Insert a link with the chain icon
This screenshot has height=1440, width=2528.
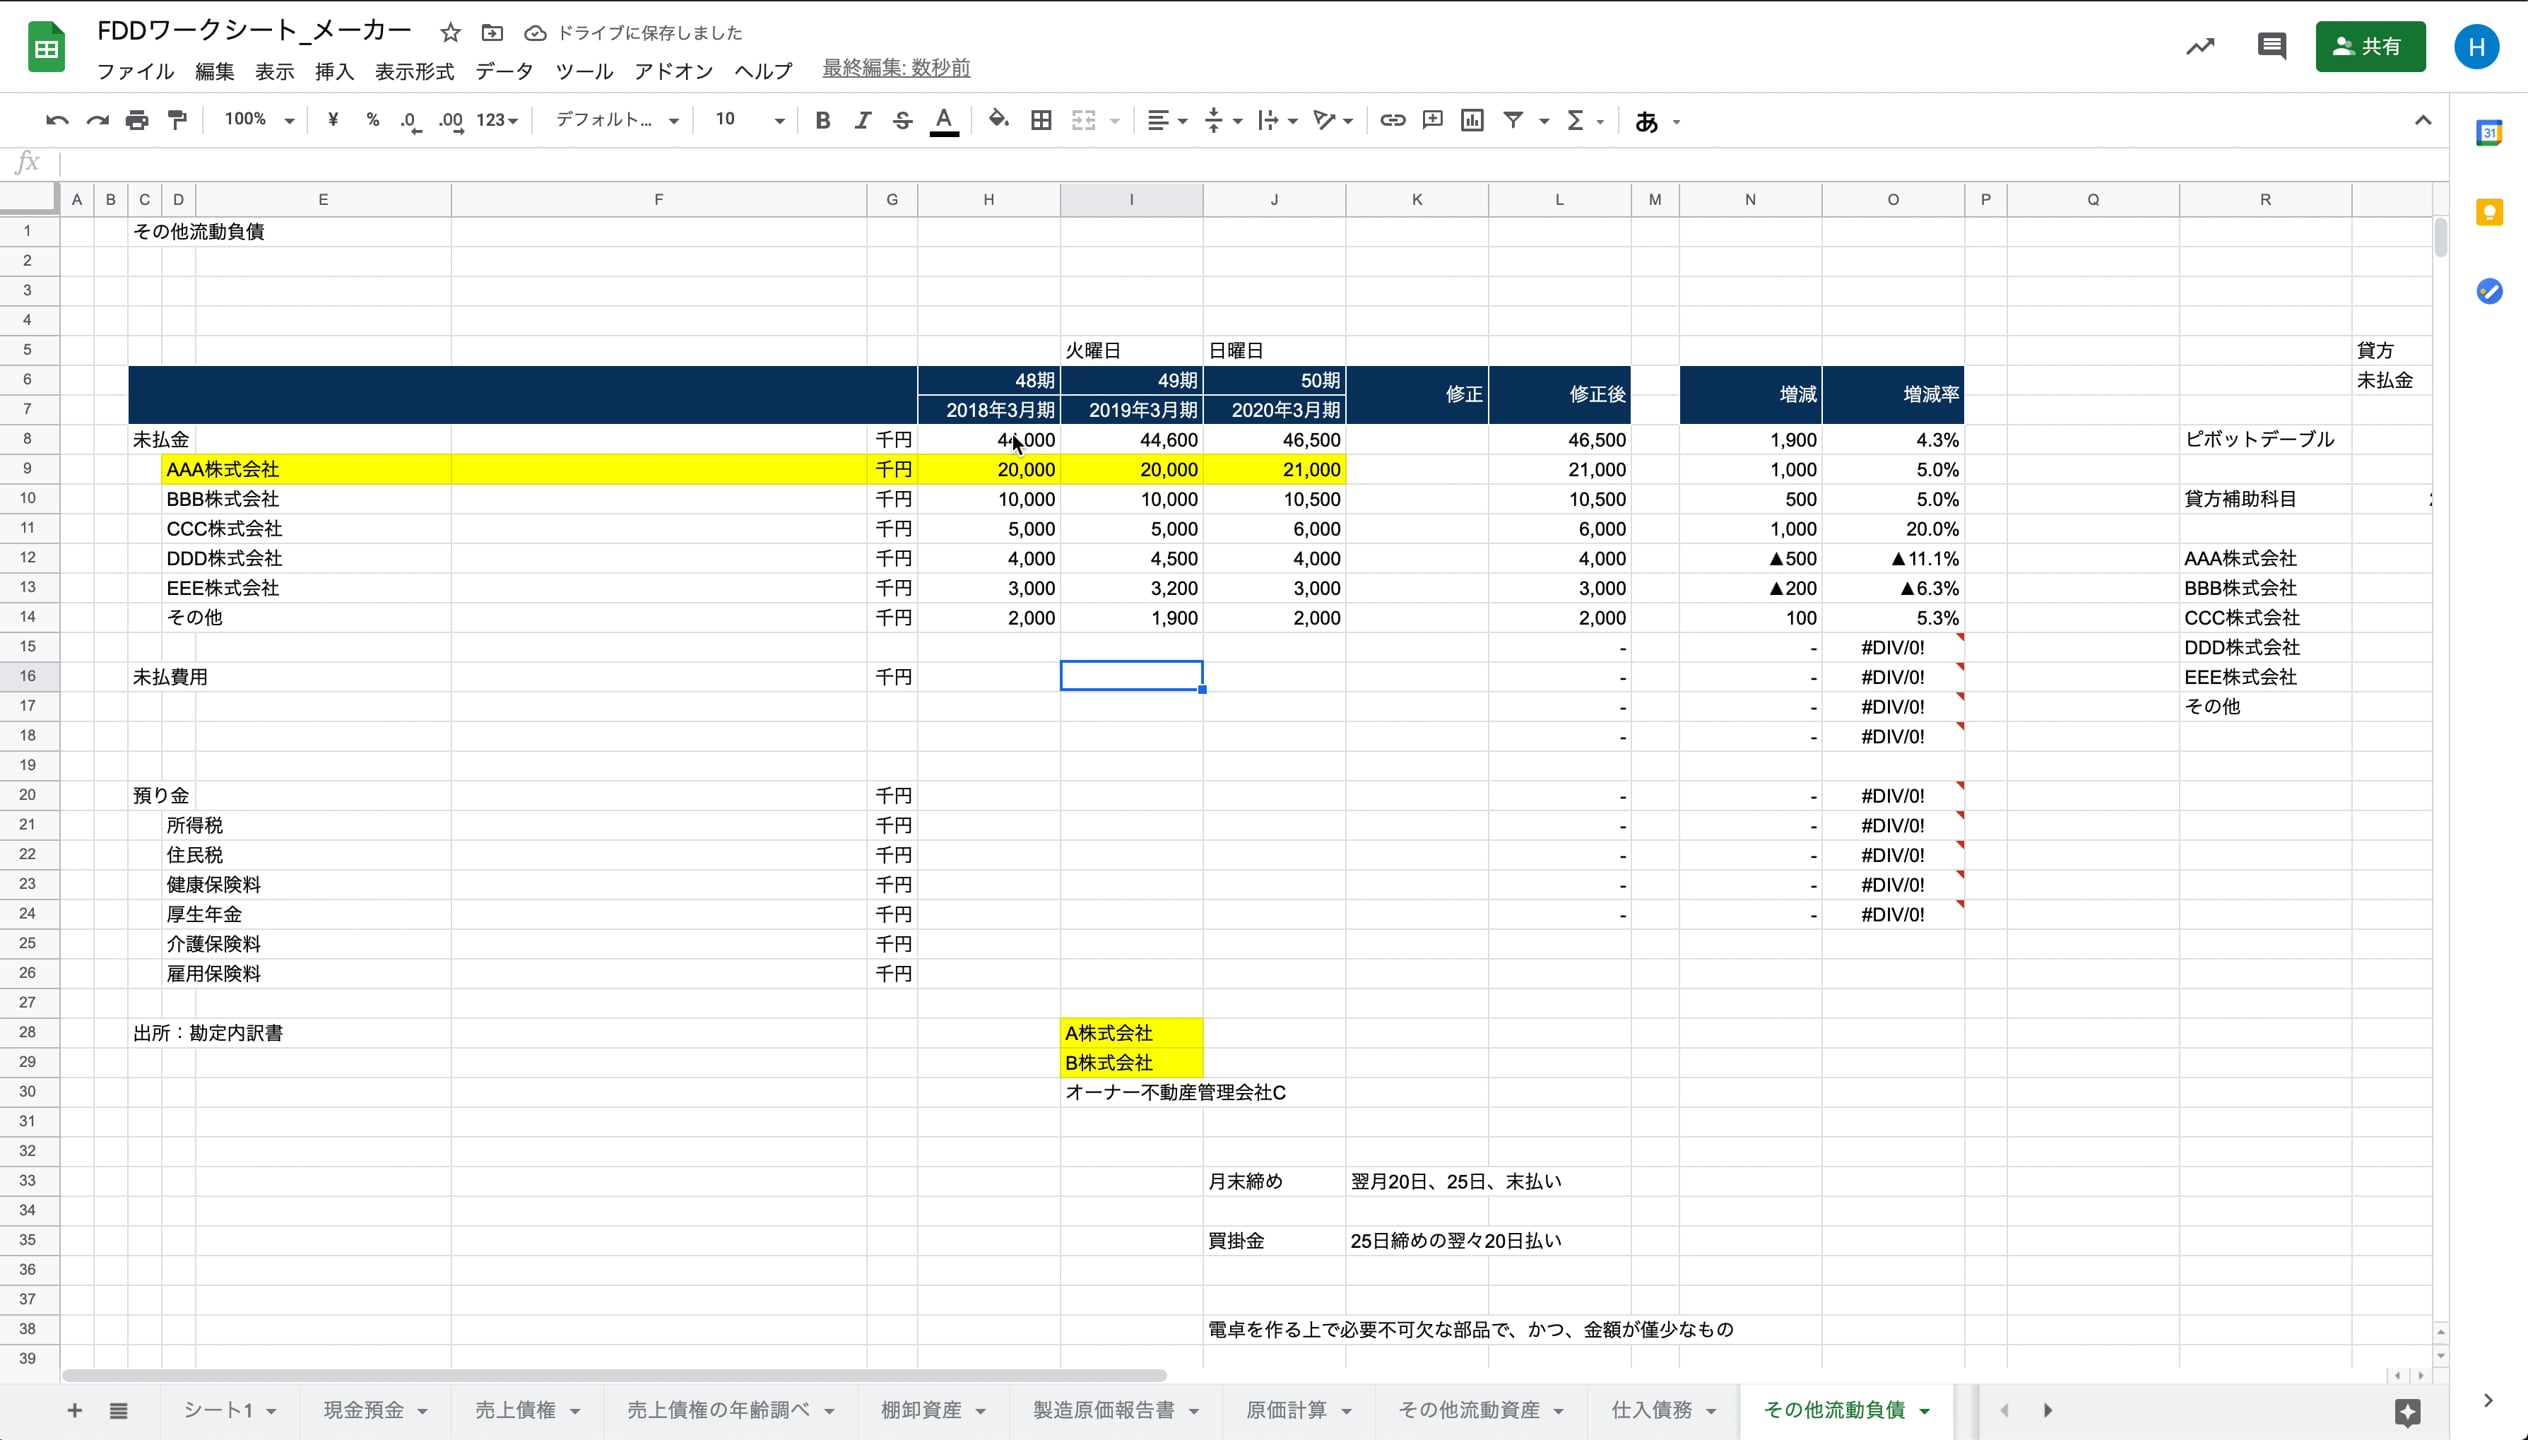[x=1392, y=120]
